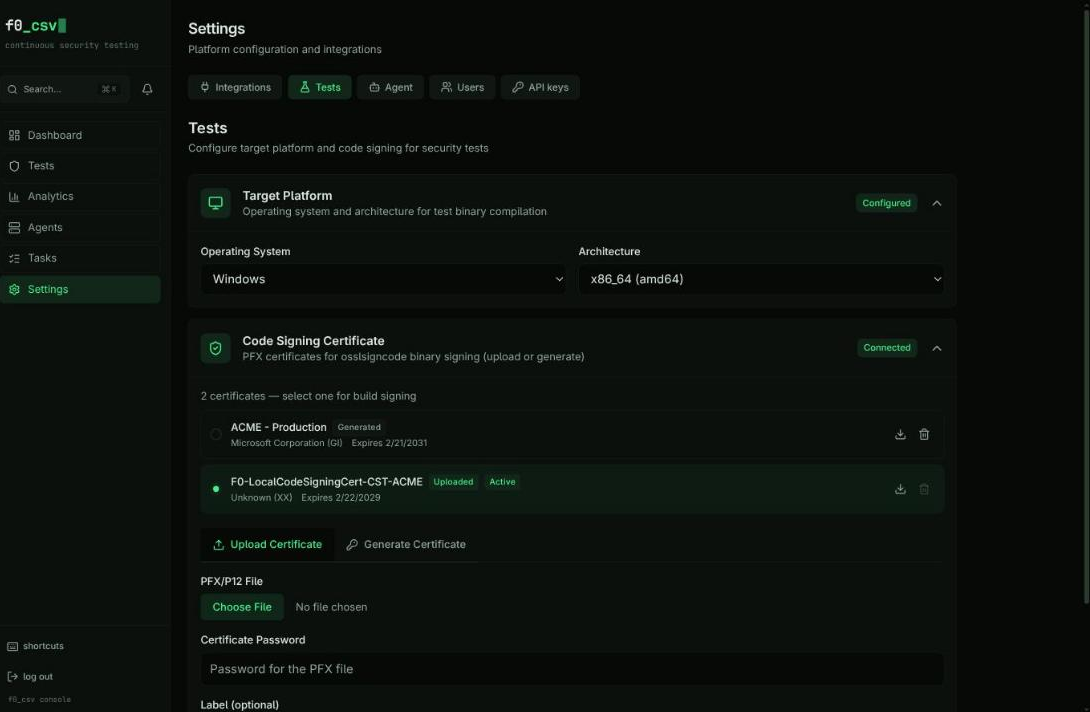The height and width of the screenshot is (712, 1090).
Task: Open the API keys tab
Action: tap(540, 87)
